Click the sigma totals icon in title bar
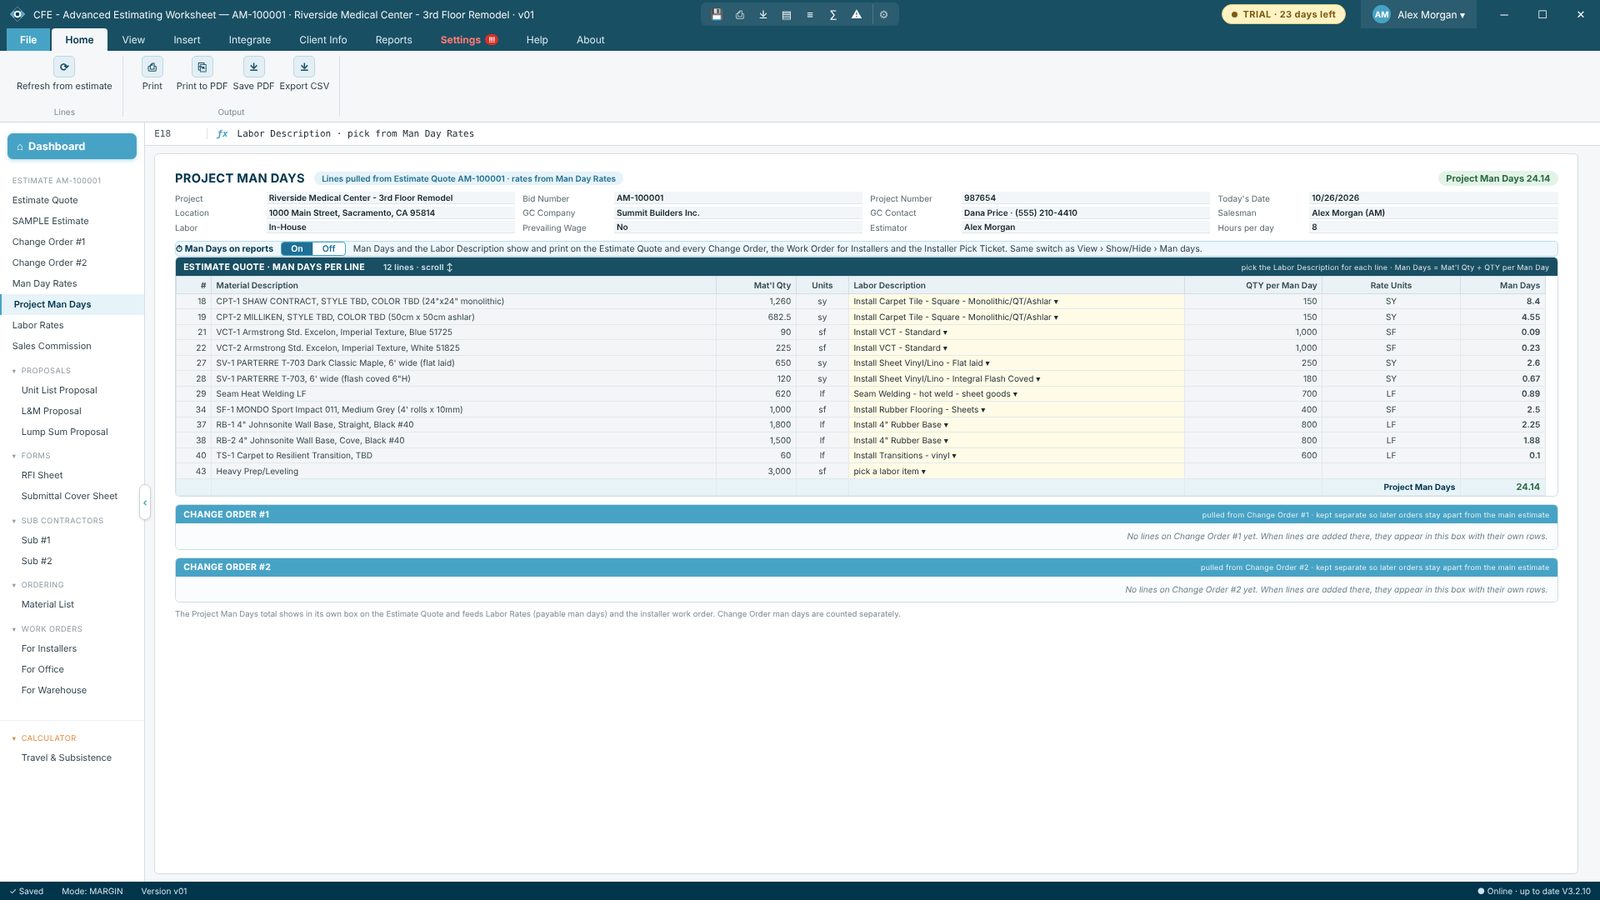The image size is (1600, 900). click(833, 15)
